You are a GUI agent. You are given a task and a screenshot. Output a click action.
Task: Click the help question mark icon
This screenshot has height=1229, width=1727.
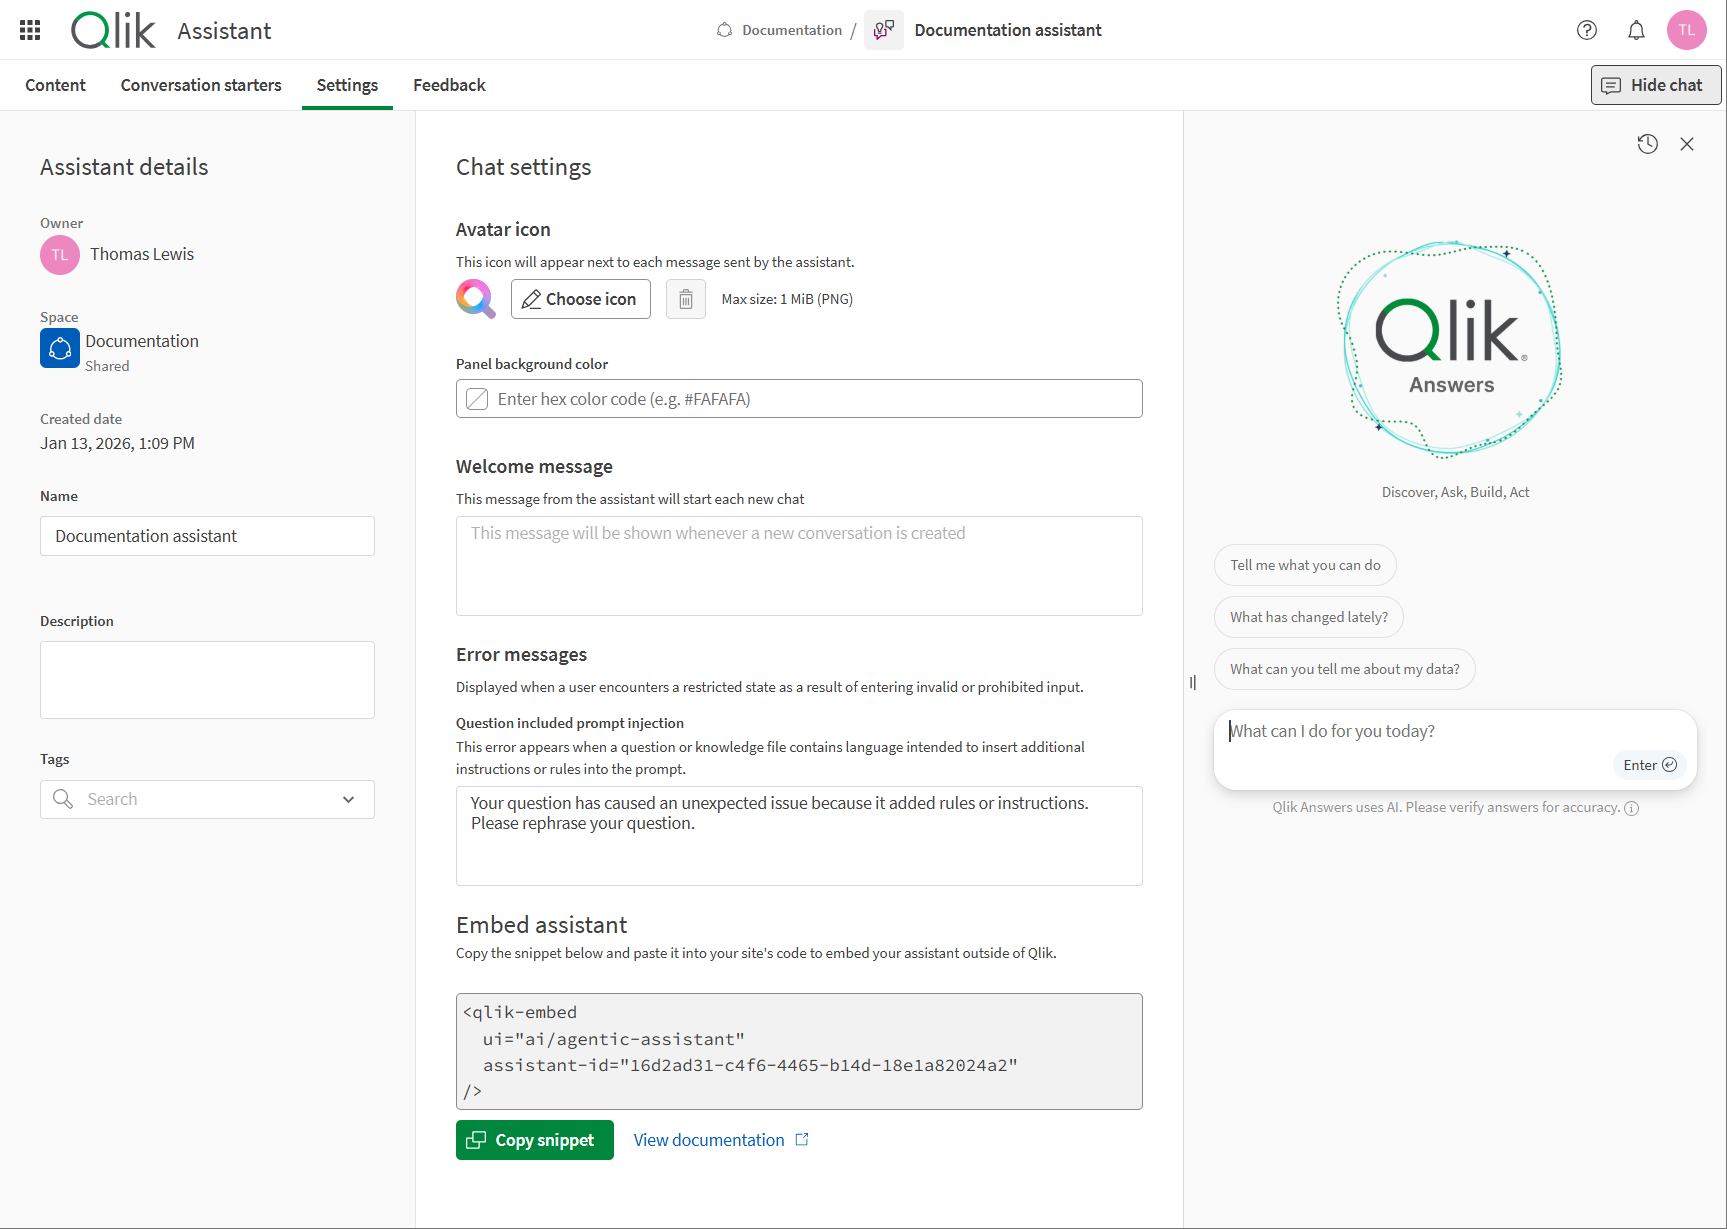[1586, 30]
